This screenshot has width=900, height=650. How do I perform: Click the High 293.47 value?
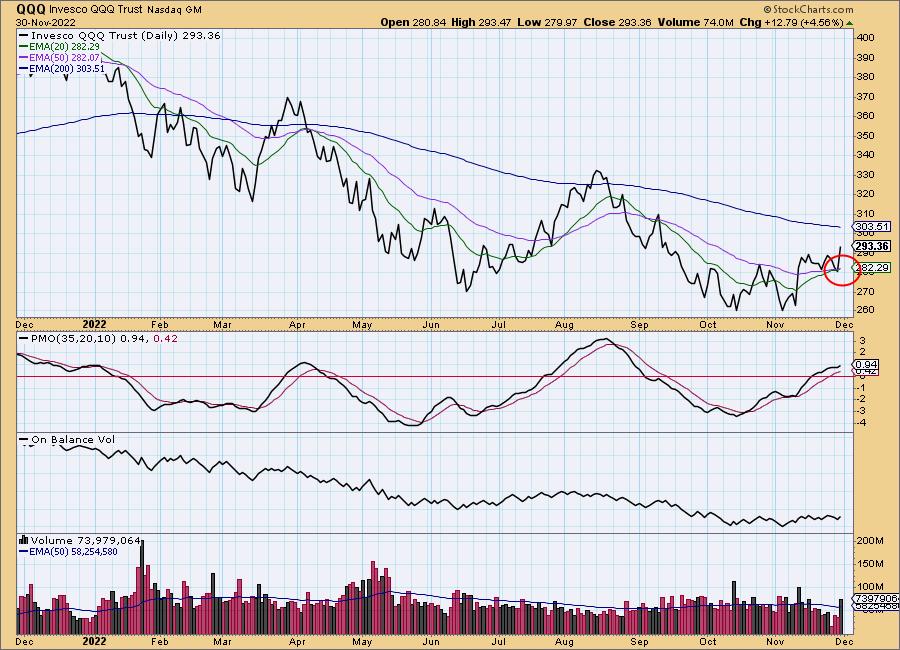click(x=481, y=22)
